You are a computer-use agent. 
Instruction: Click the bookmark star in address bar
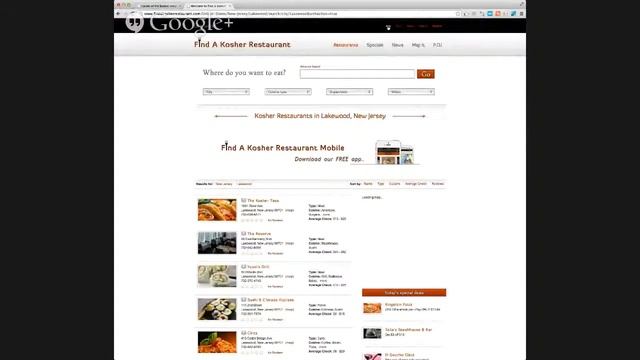point(458,13)
